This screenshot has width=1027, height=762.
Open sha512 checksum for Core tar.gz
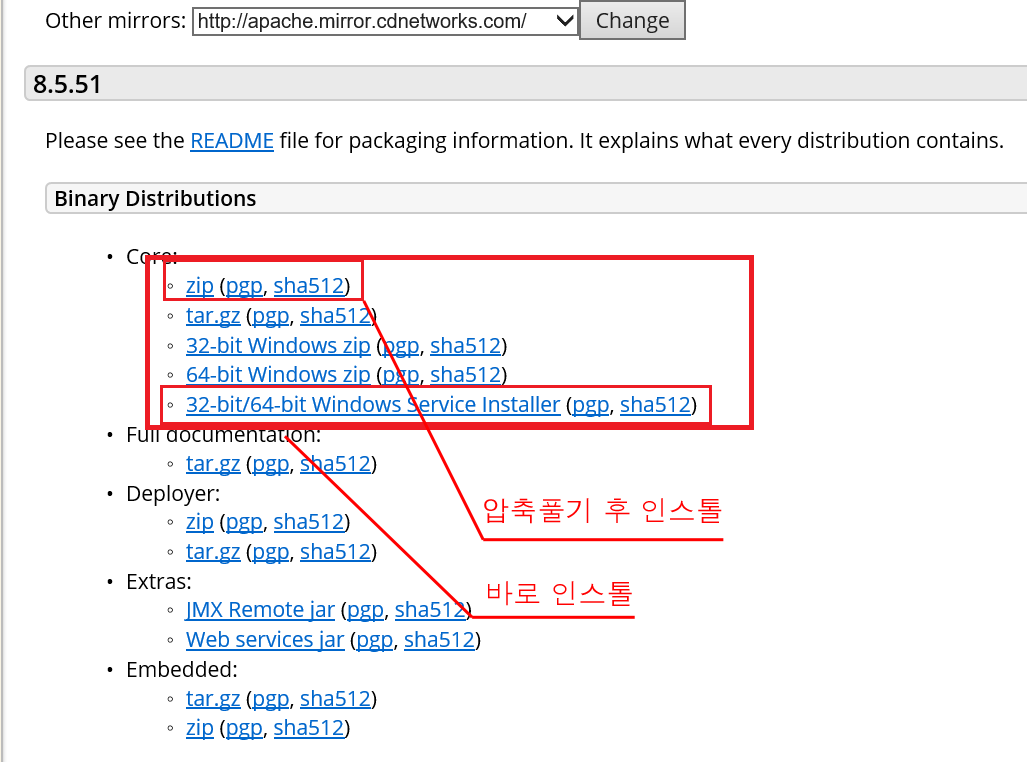tap(335, 316)
